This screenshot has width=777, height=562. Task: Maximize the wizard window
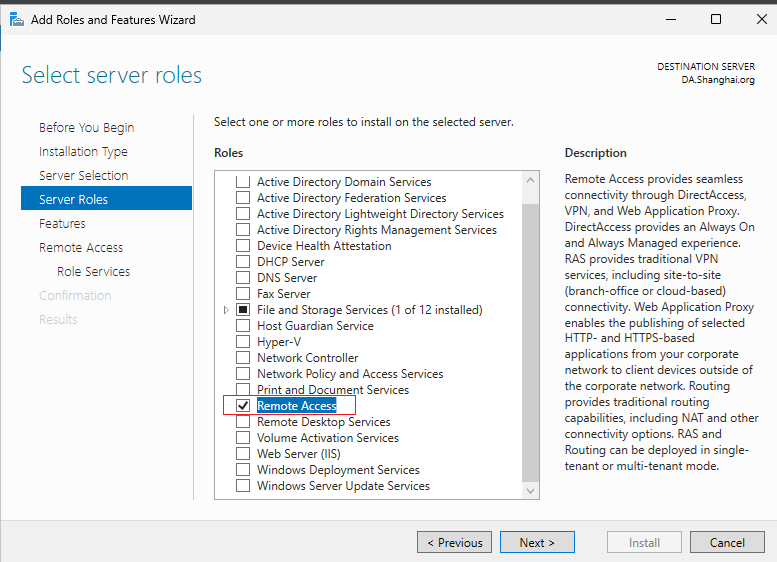point(716,19)
